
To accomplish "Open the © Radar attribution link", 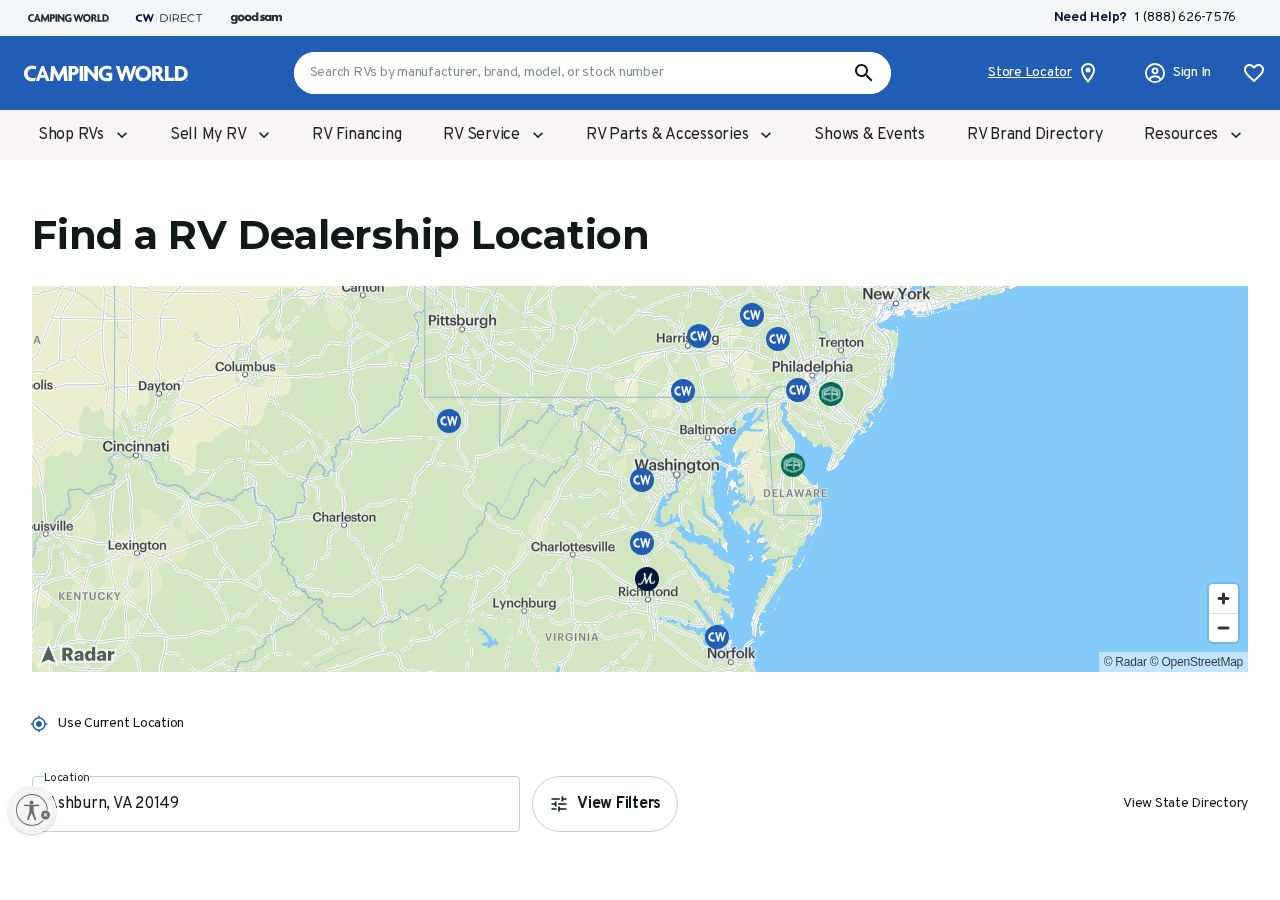I will pyautogui.click(x=1125, y=662).
